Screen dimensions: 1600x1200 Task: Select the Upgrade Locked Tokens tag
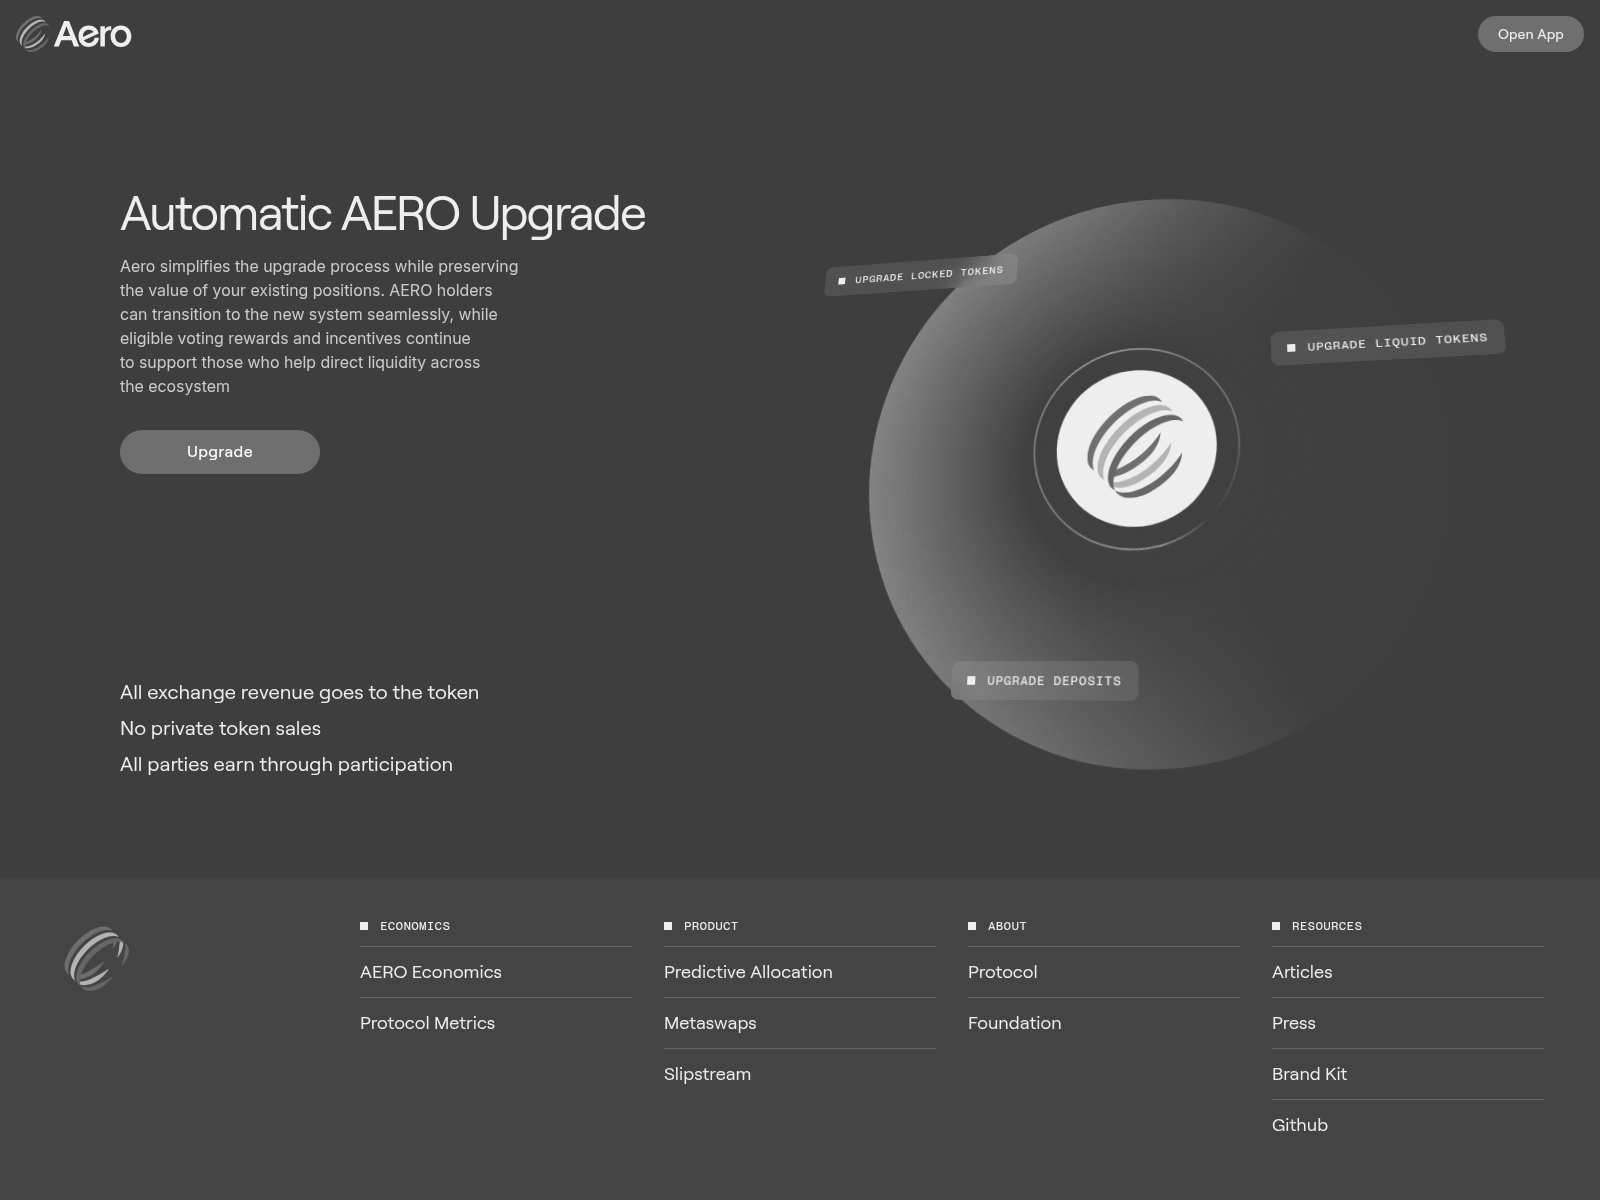[921, 275]
